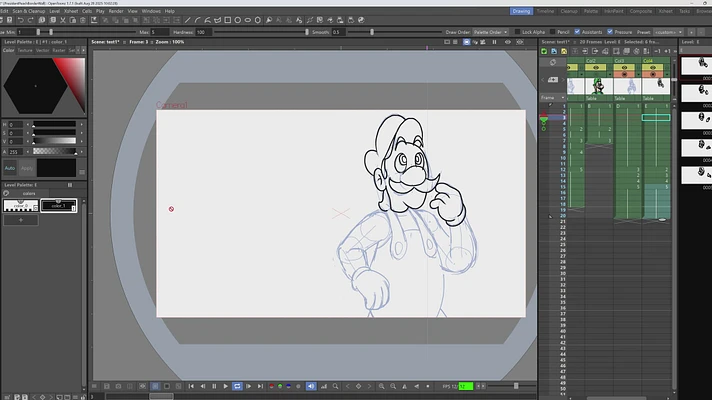Screen dimensions: 712x400
Task: Select the Texture tab in style editor
Action: click(25, 50)
